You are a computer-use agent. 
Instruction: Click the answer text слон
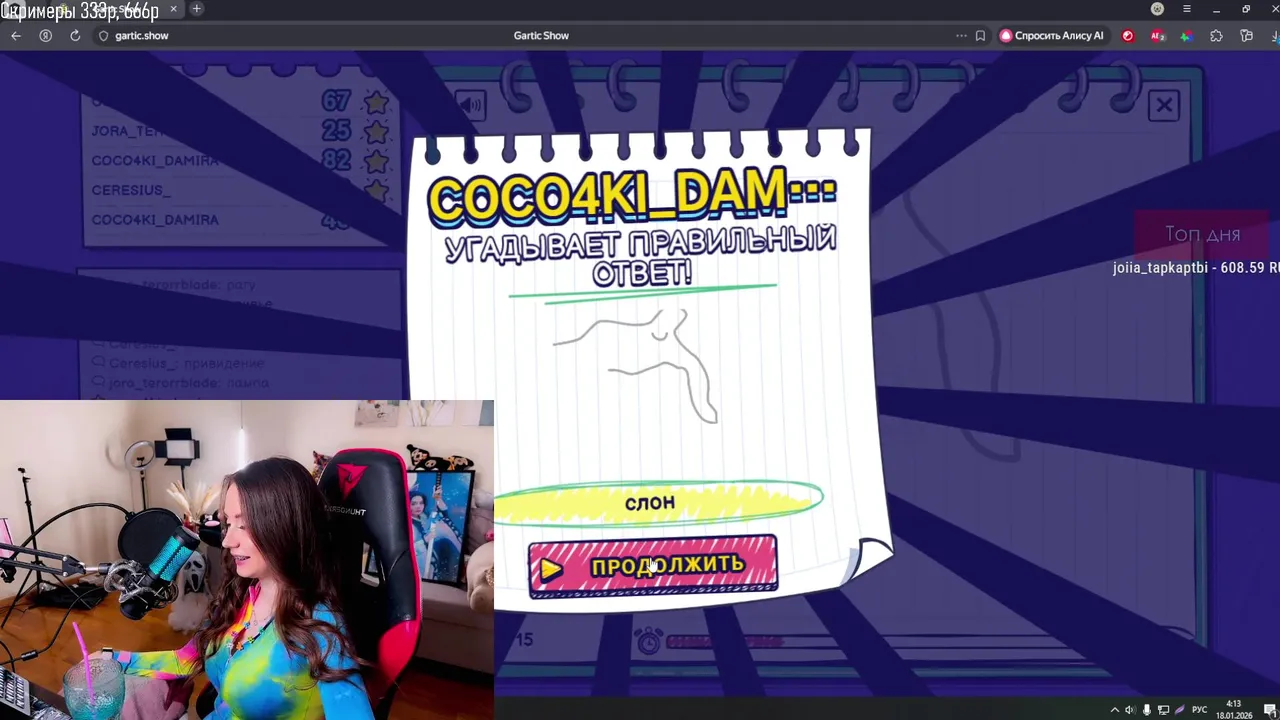pyautogui.click(x=650, y=503)
